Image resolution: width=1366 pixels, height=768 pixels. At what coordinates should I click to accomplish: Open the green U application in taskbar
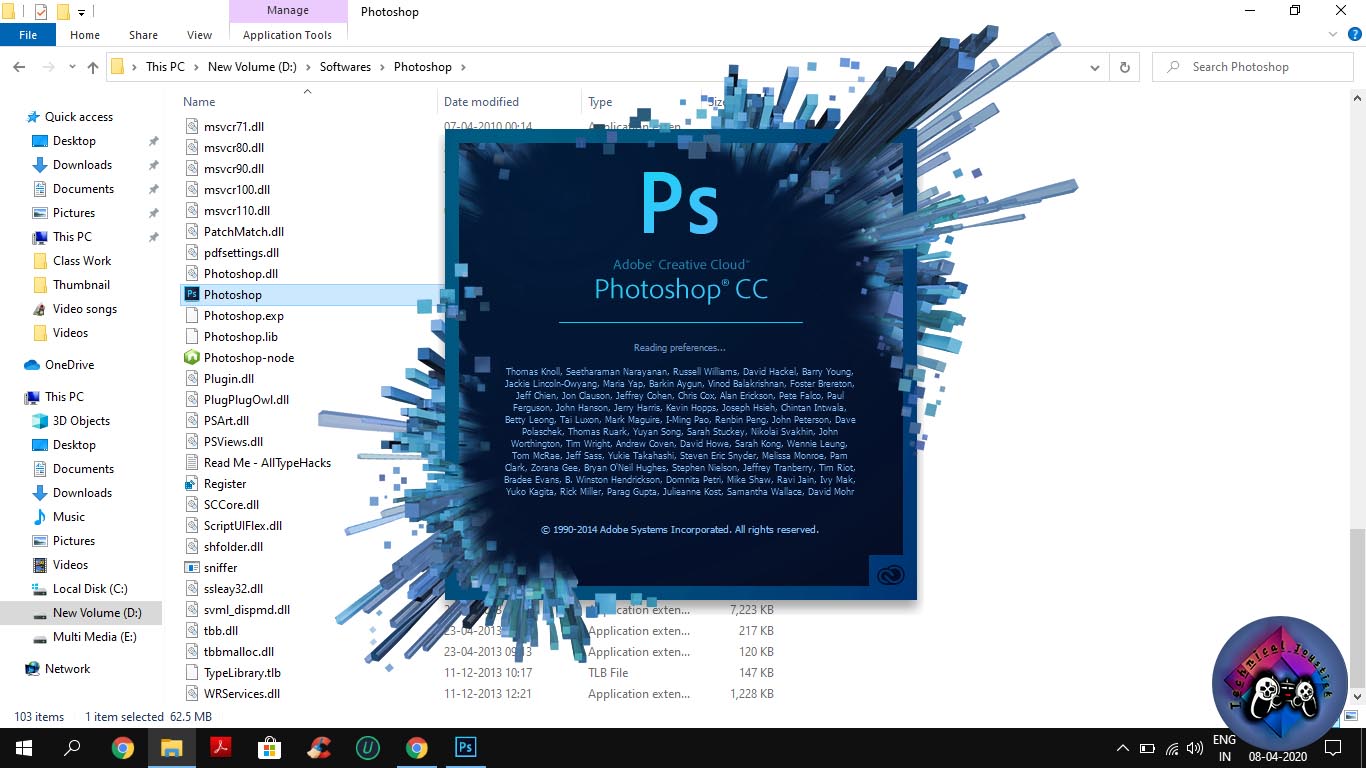[367, 748]
